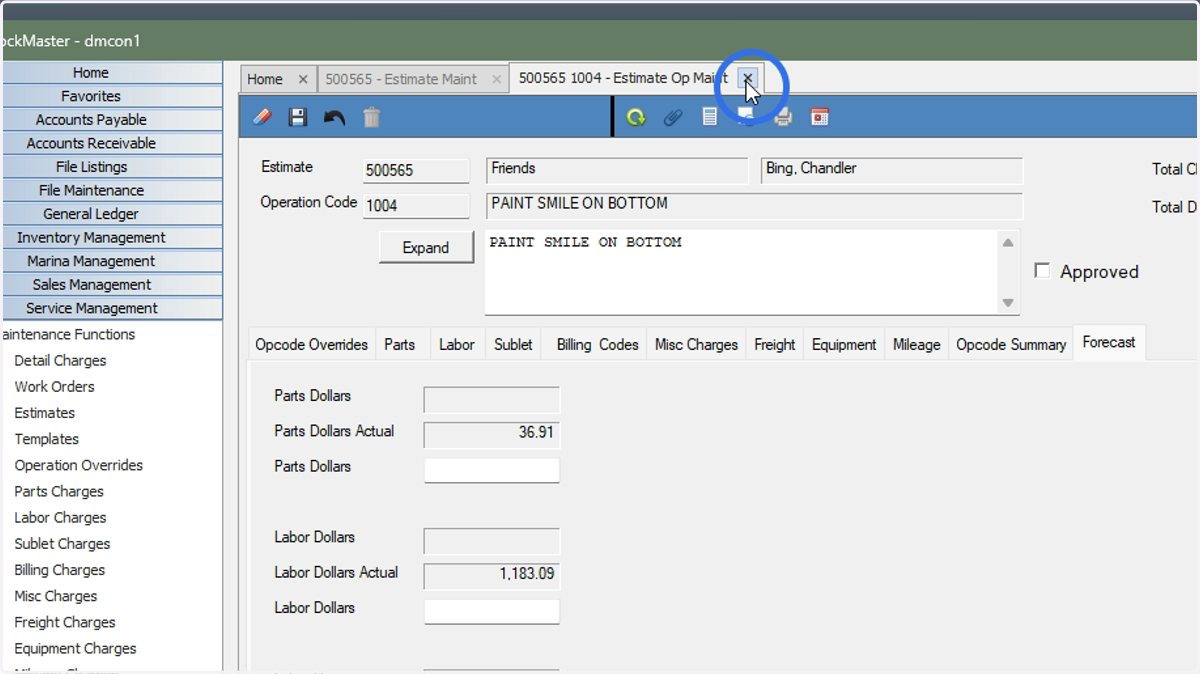Screen dimensions: 1200x674
Task: Open the Misc Charges tab
Action: 696,344
